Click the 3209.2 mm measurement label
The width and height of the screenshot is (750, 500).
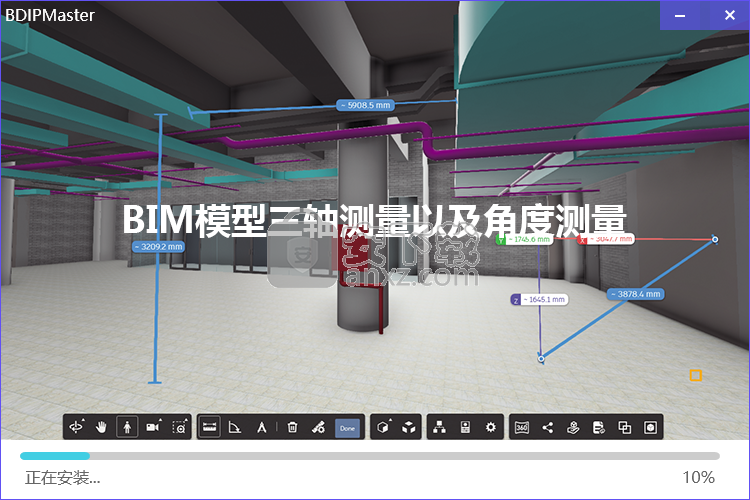(x=158, y=246)
